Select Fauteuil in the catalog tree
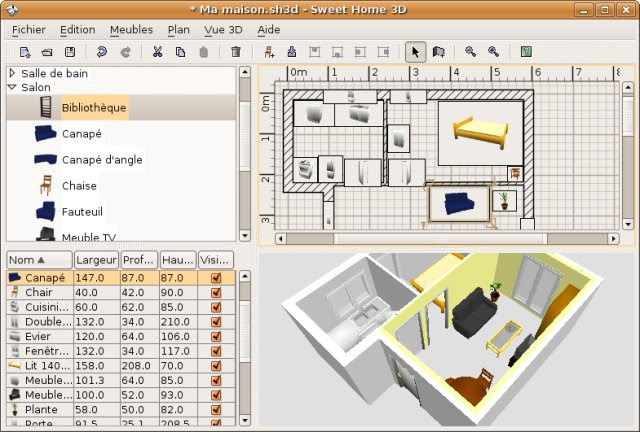Screen dimensions: 640x432 [82, 212]
